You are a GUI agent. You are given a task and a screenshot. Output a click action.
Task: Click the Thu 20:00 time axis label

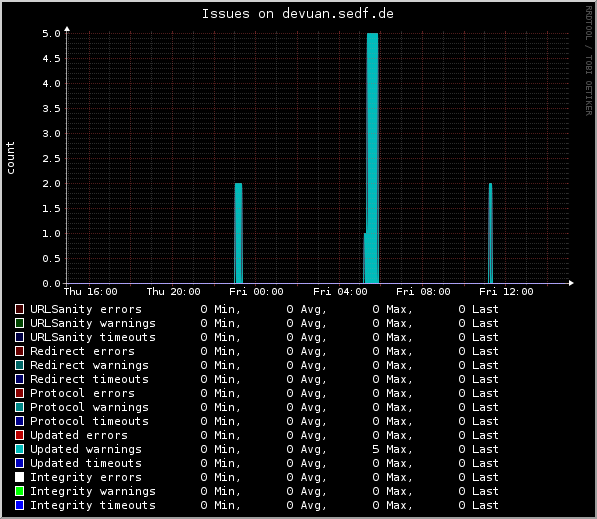coord(174,292)
